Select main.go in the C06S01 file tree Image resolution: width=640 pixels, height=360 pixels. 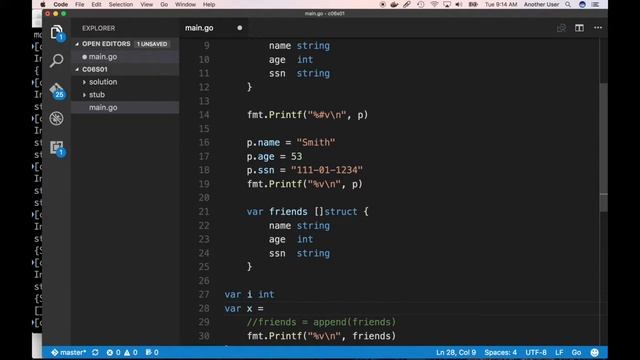click(124, 107)
